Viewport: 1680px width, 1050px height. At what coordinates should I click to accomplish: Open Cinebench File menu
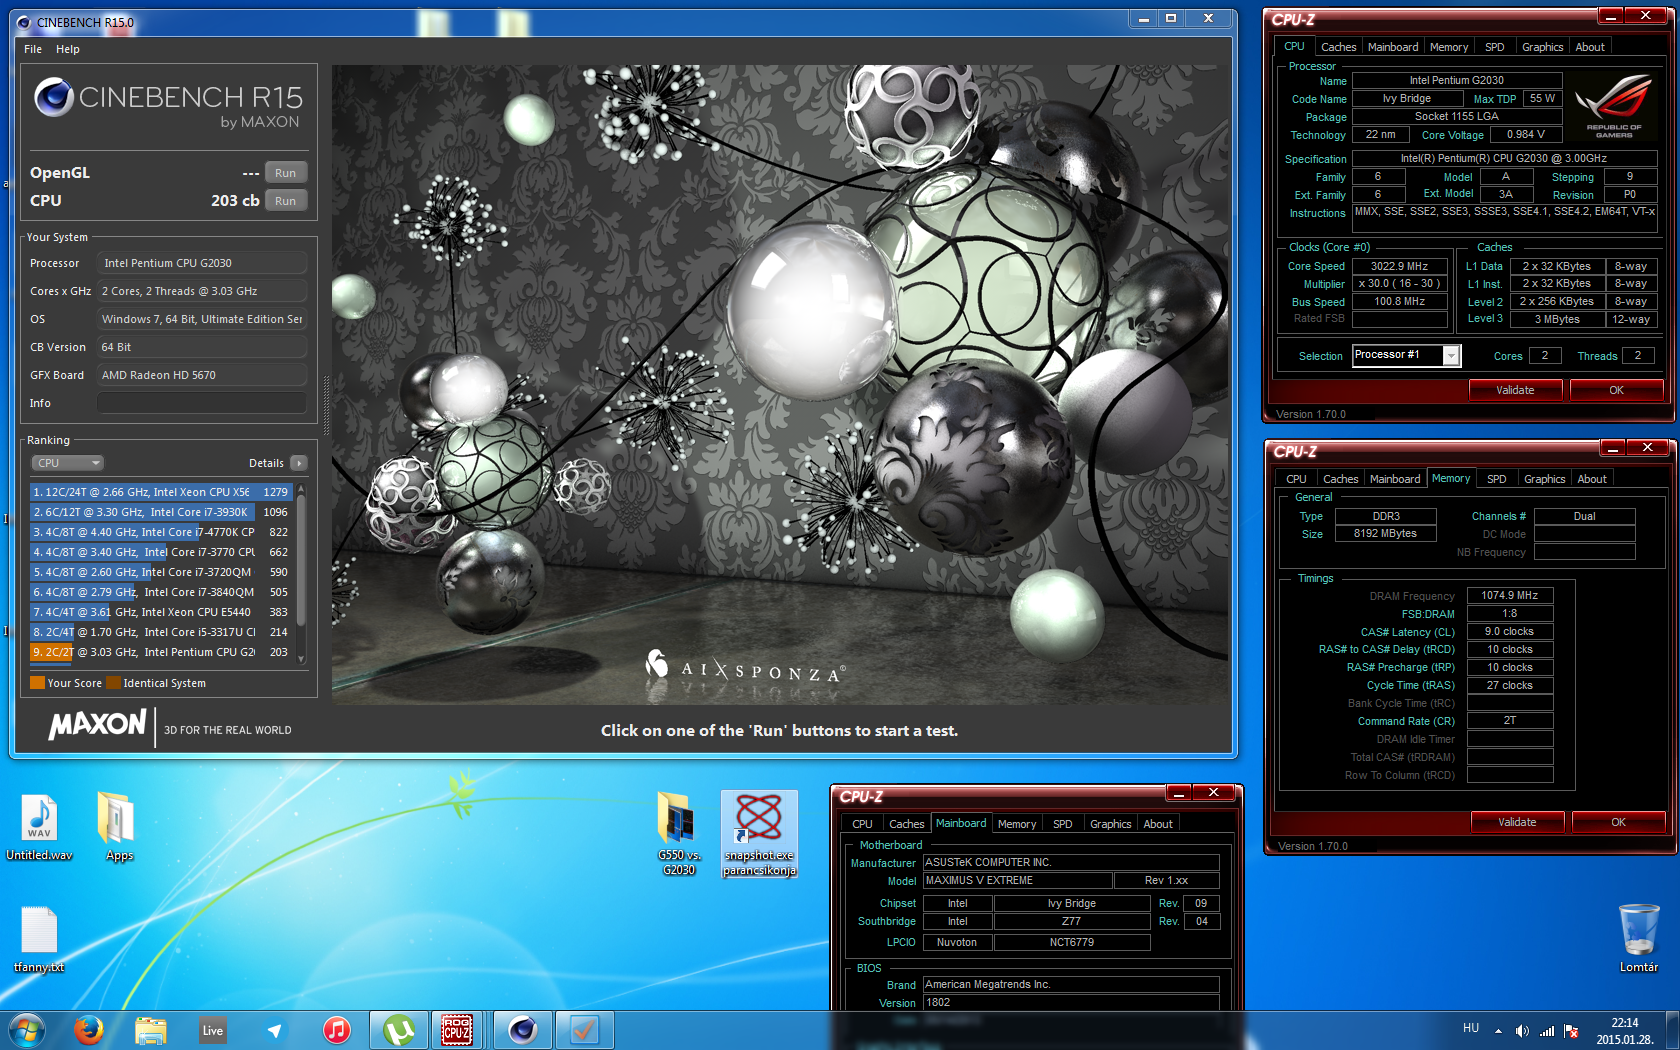(33, 49)
